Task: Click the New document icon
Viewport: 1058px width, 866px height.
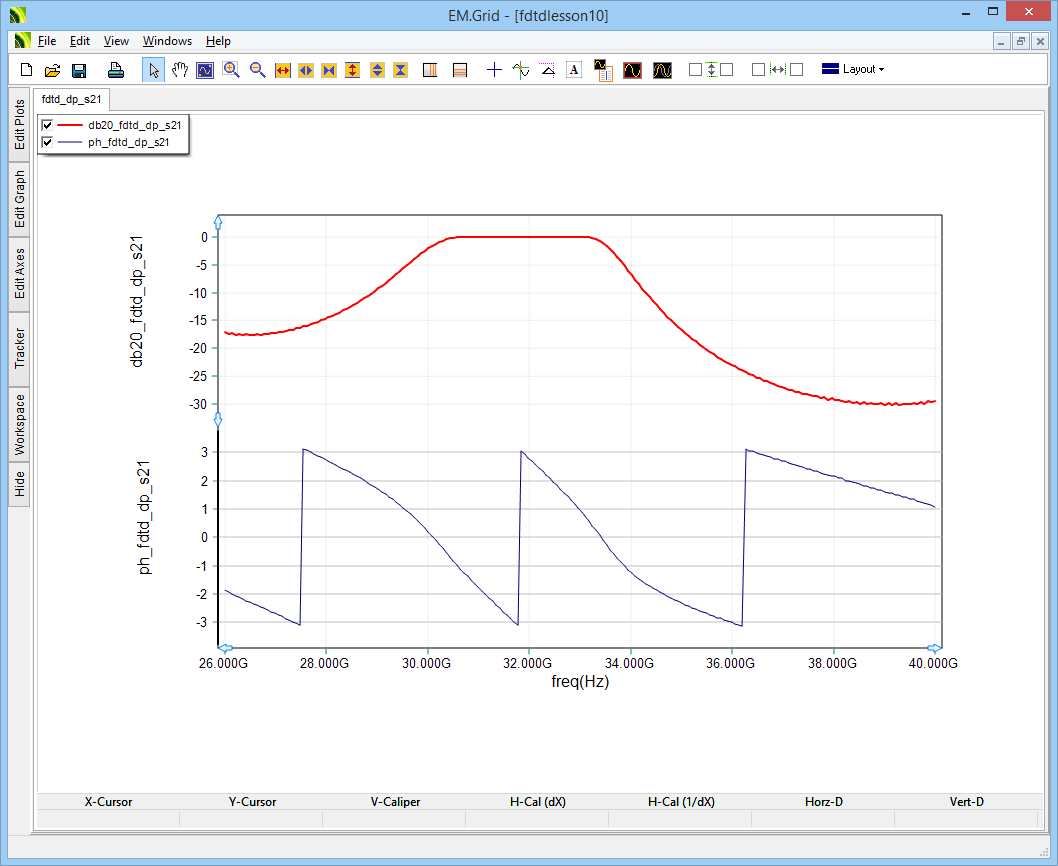Action: 27,70
